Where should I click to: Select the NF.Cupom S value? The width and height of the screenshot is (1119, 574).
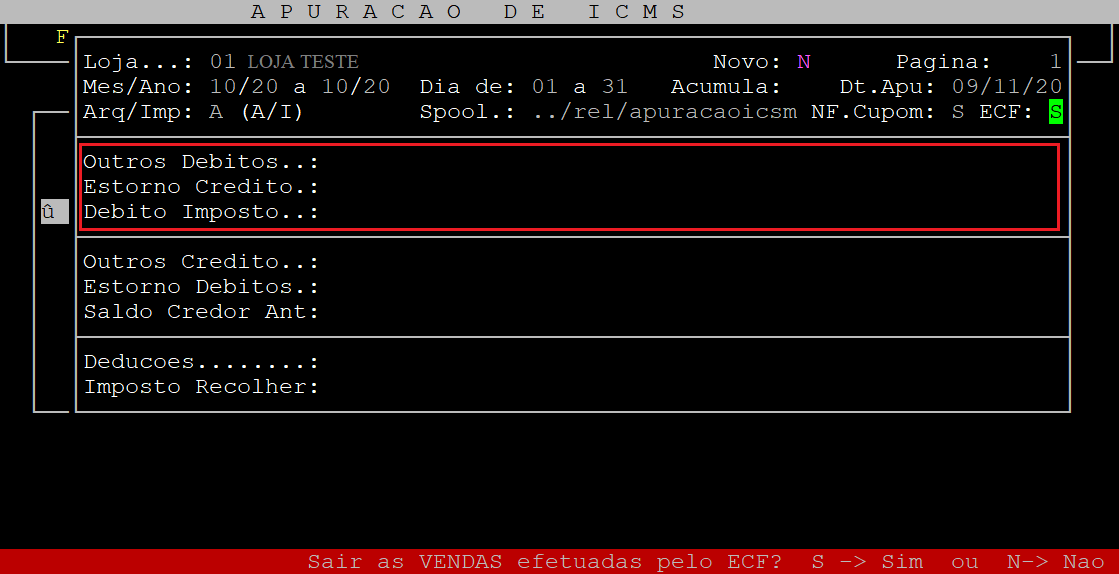coord(958,112)
